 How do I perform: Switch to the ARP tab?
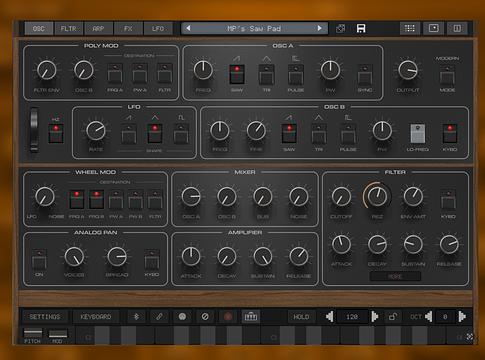pos(98,29)
